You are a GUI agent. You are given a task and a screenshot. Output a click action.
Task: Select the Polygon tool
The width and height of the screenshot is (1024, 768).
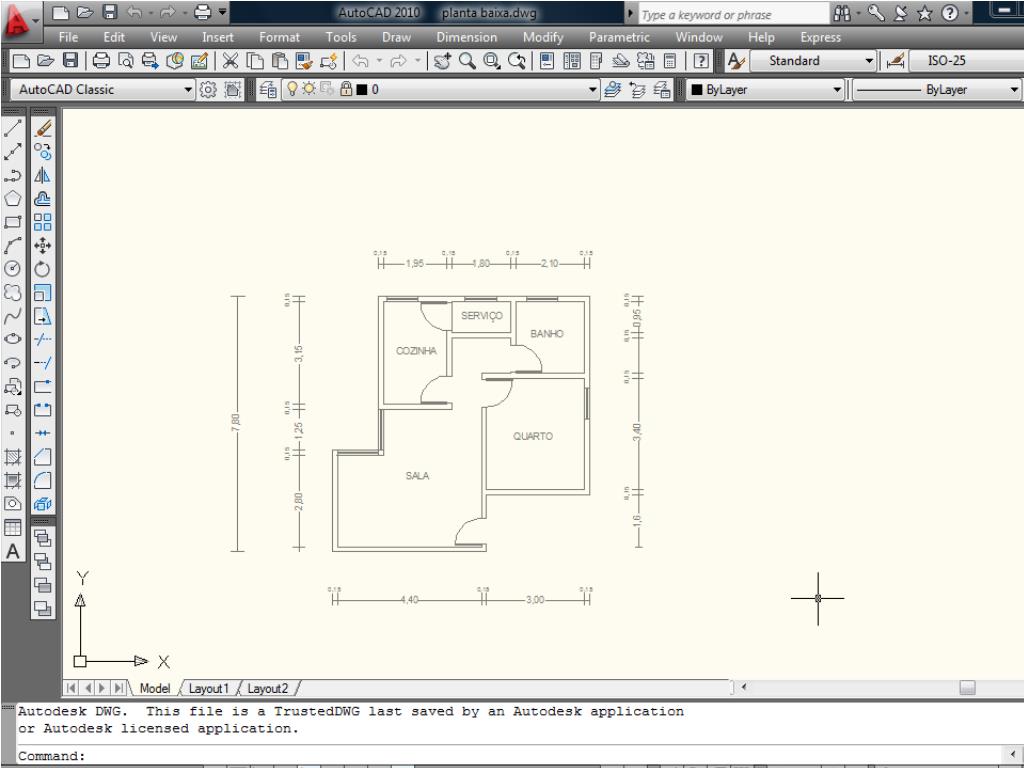(12, 199)
